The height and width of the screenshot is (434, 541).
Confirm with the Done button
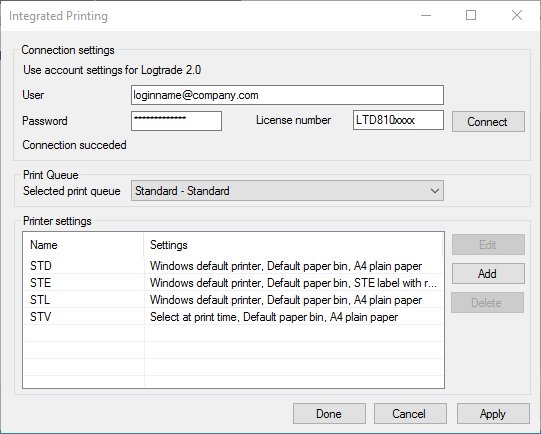click(329, 414)
